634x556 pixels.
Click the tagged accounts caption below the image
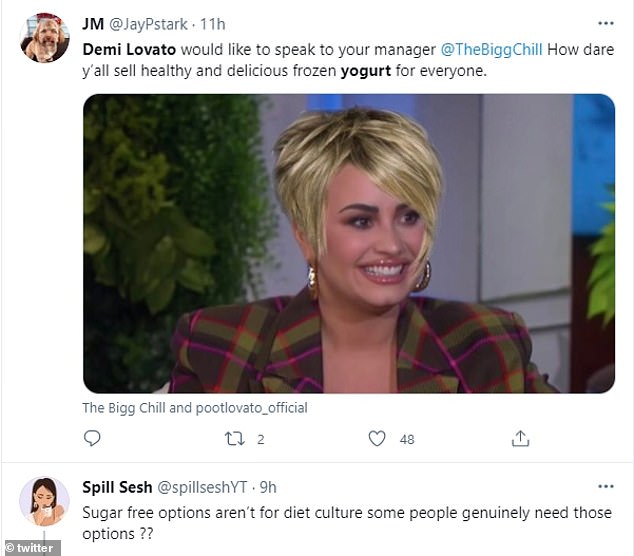click(195, 408)
